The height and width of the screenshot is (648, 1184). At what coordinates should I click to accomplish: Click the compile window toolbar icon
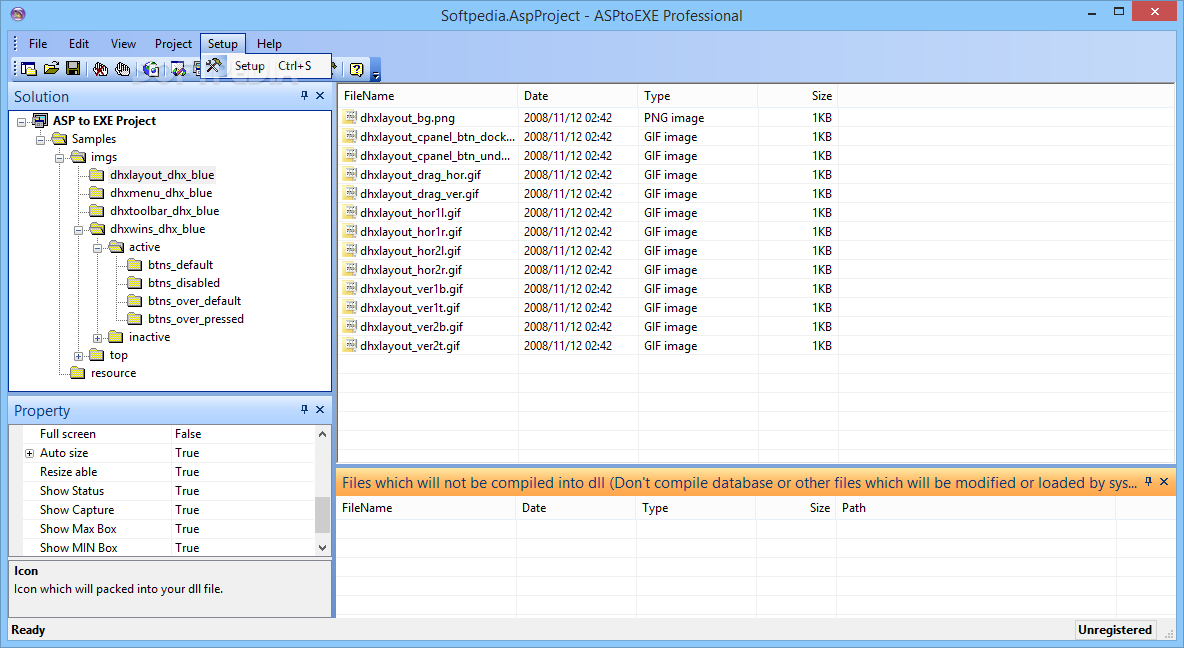coord(178,69)
